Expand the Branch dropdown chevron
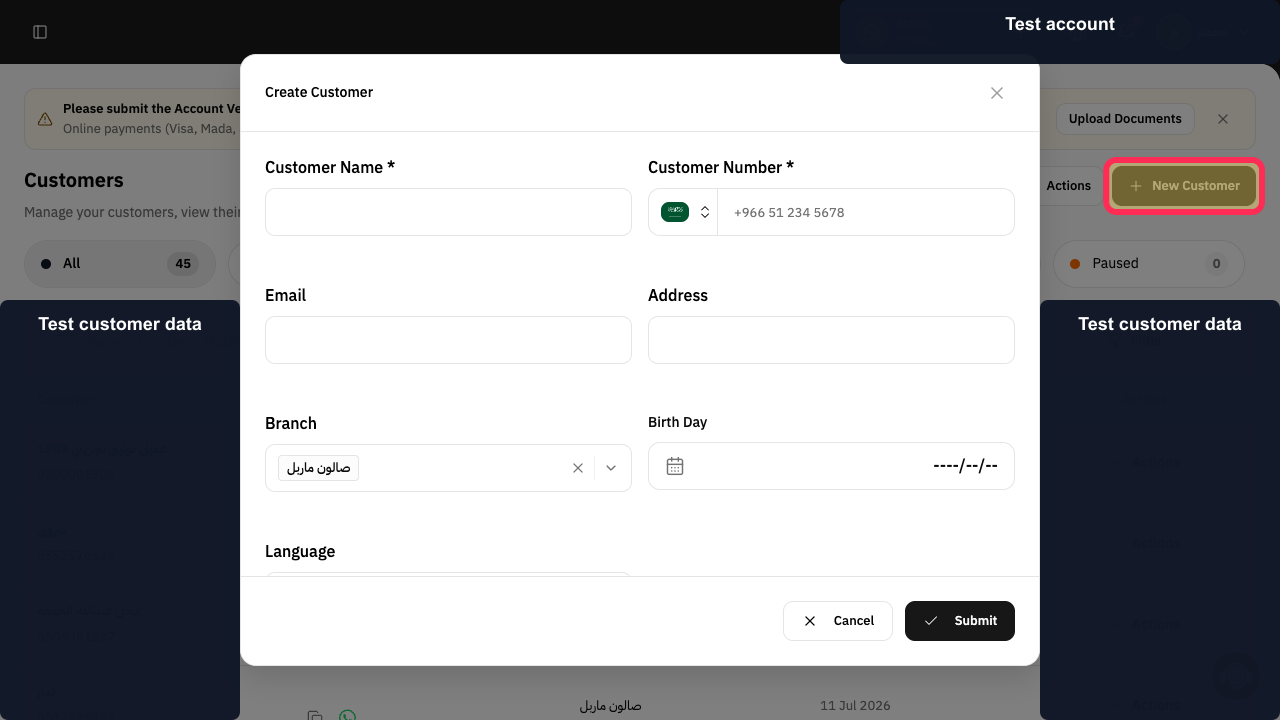Viewport: 1280px width, 720px height. pos(611,468)
